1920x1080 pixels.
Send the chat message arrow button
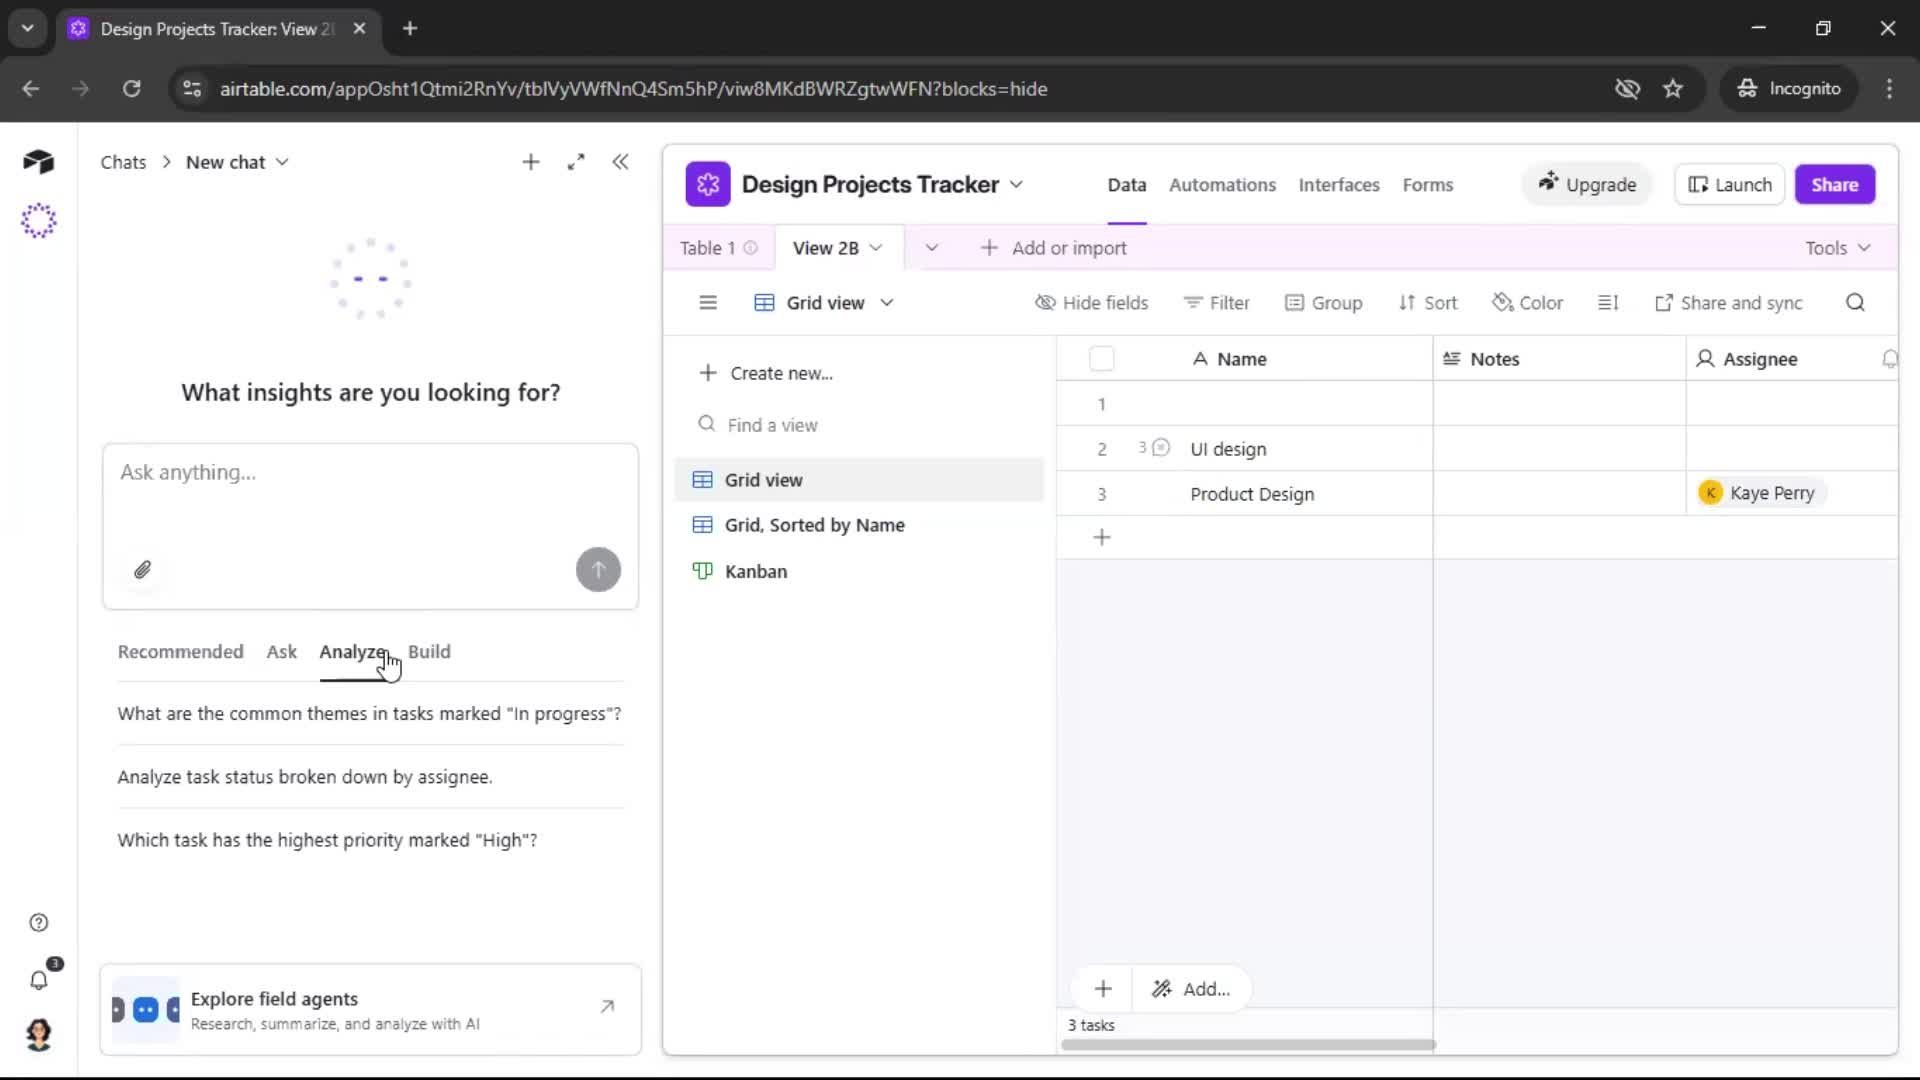click(598, 570)
